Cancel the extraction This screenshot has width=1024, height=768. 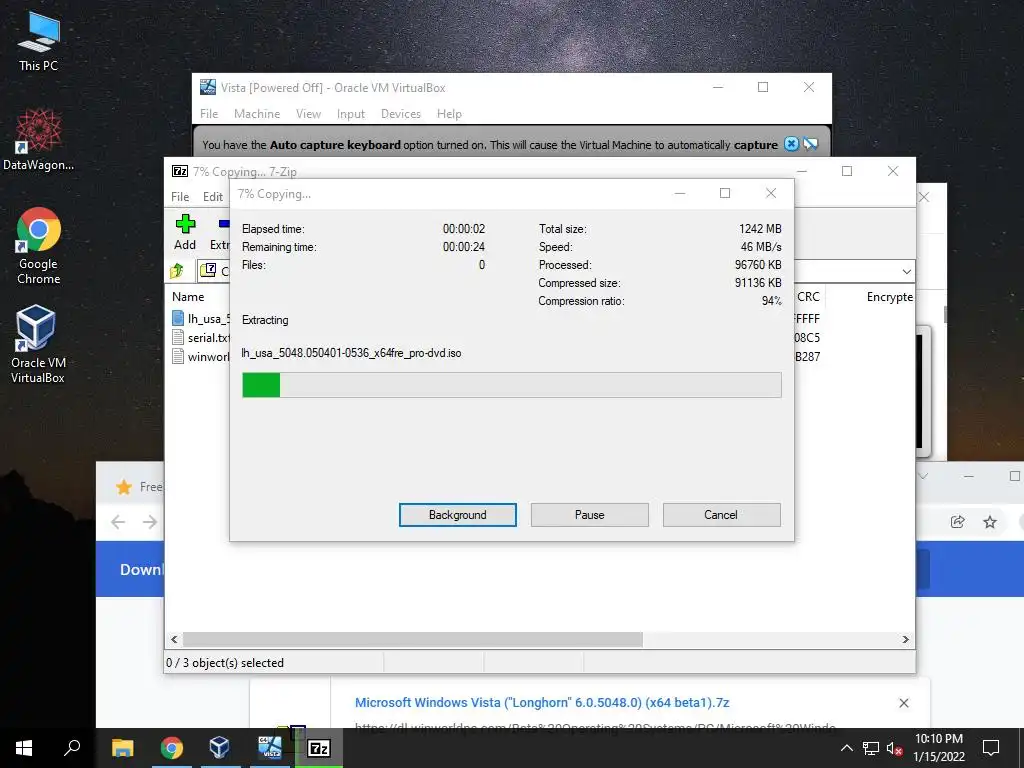pyautogui.click(x=721, y=515)
